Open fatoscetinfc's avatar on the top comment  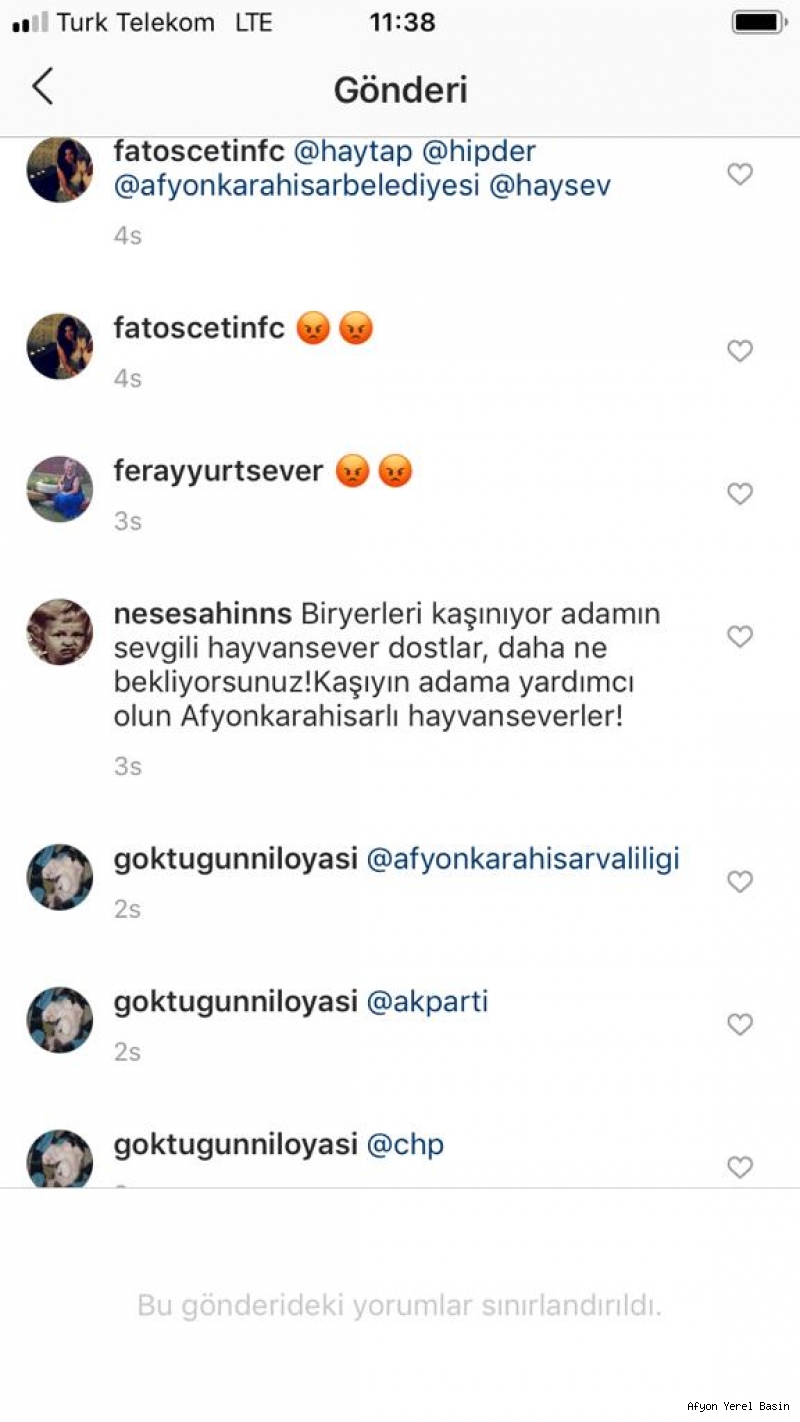pos(59,169)
